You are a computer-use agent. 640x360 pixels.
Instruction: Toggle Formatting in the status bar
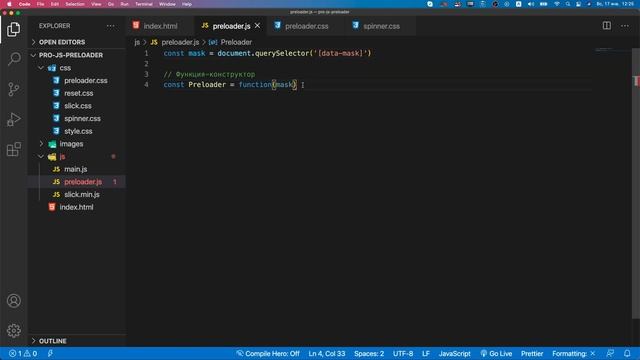[x=574, y=353]
